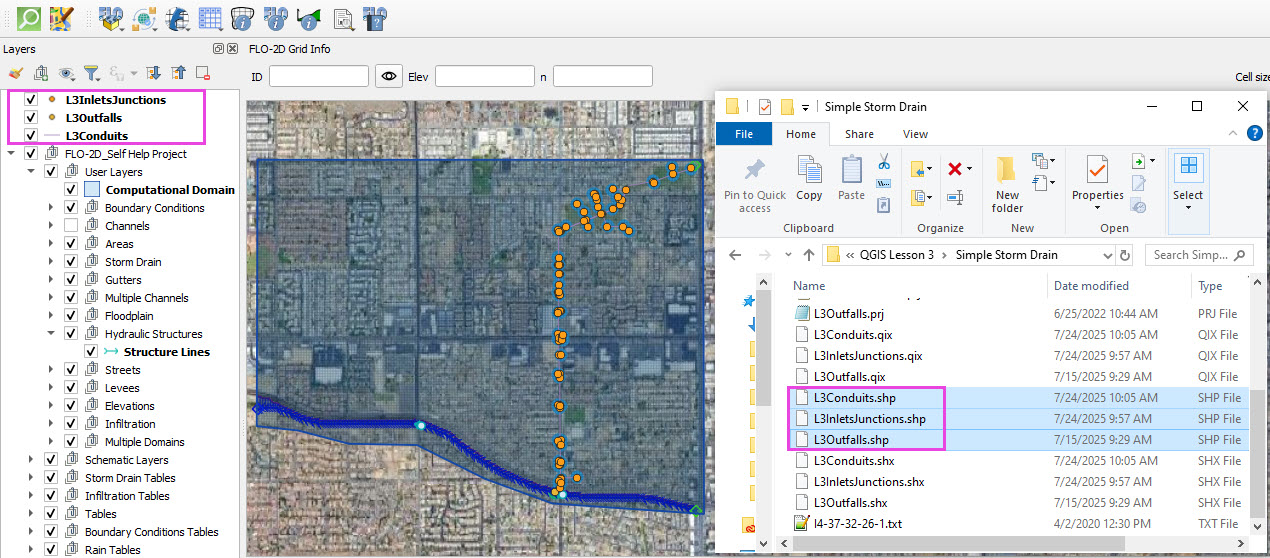Click the Filter Legend funnel icon
The width and height of the screenshot is (1270, 558).
coord(91,73)
